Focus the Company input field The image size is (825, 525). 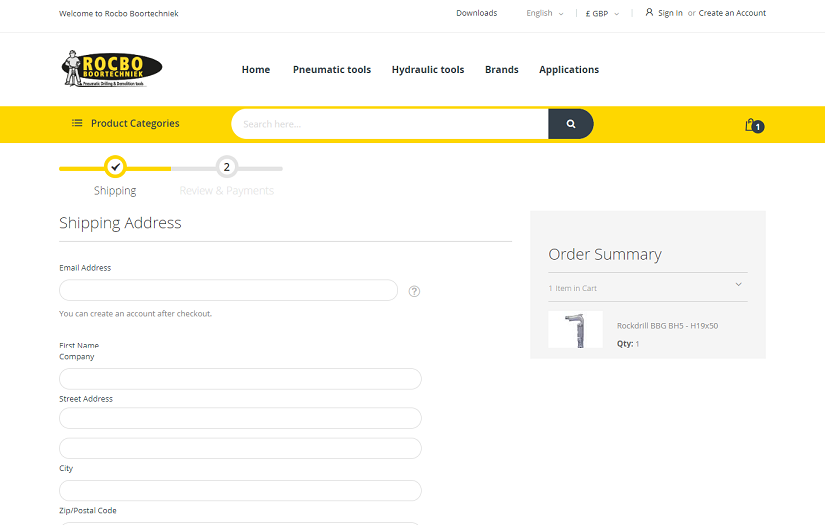click(x=240, y=379)
